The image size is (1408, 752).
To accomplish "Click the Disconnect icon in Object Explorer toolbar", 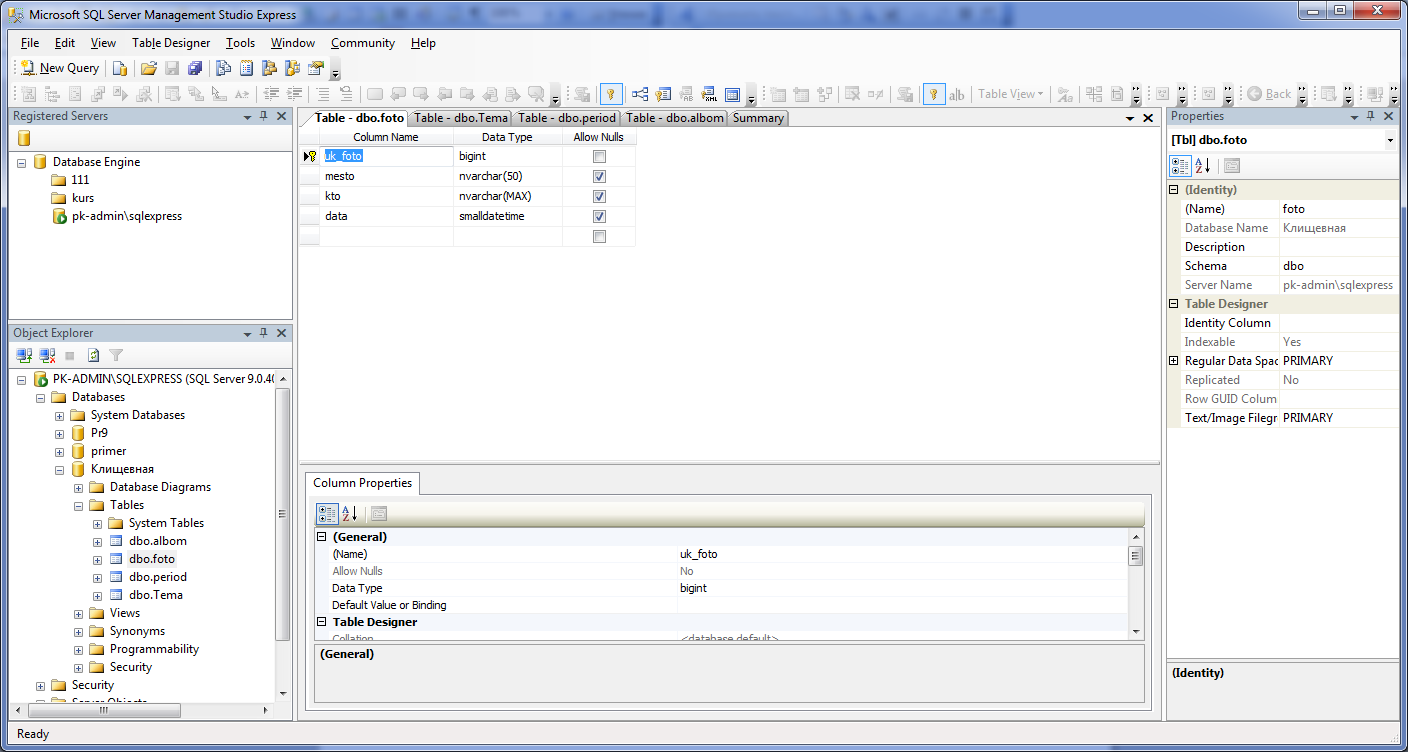I will pos(48,355).
